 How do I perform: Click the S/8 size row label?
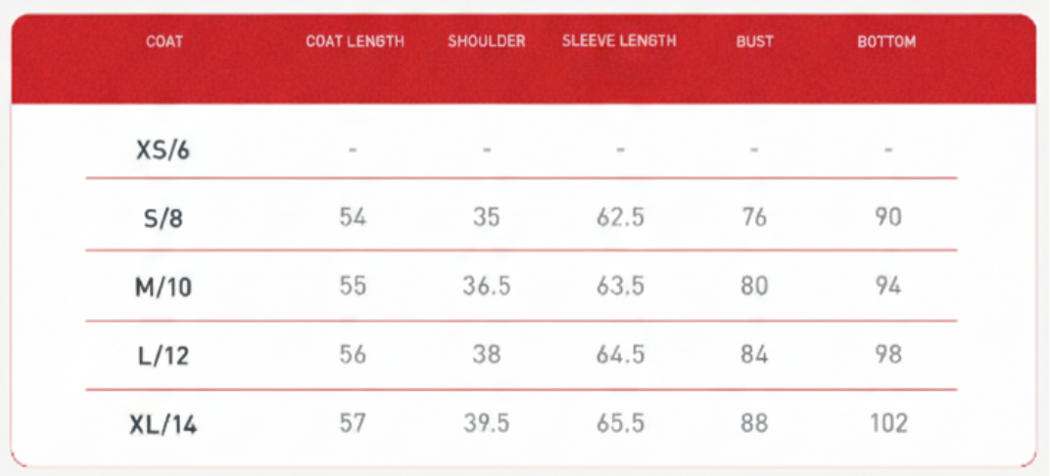pos(164,217)
